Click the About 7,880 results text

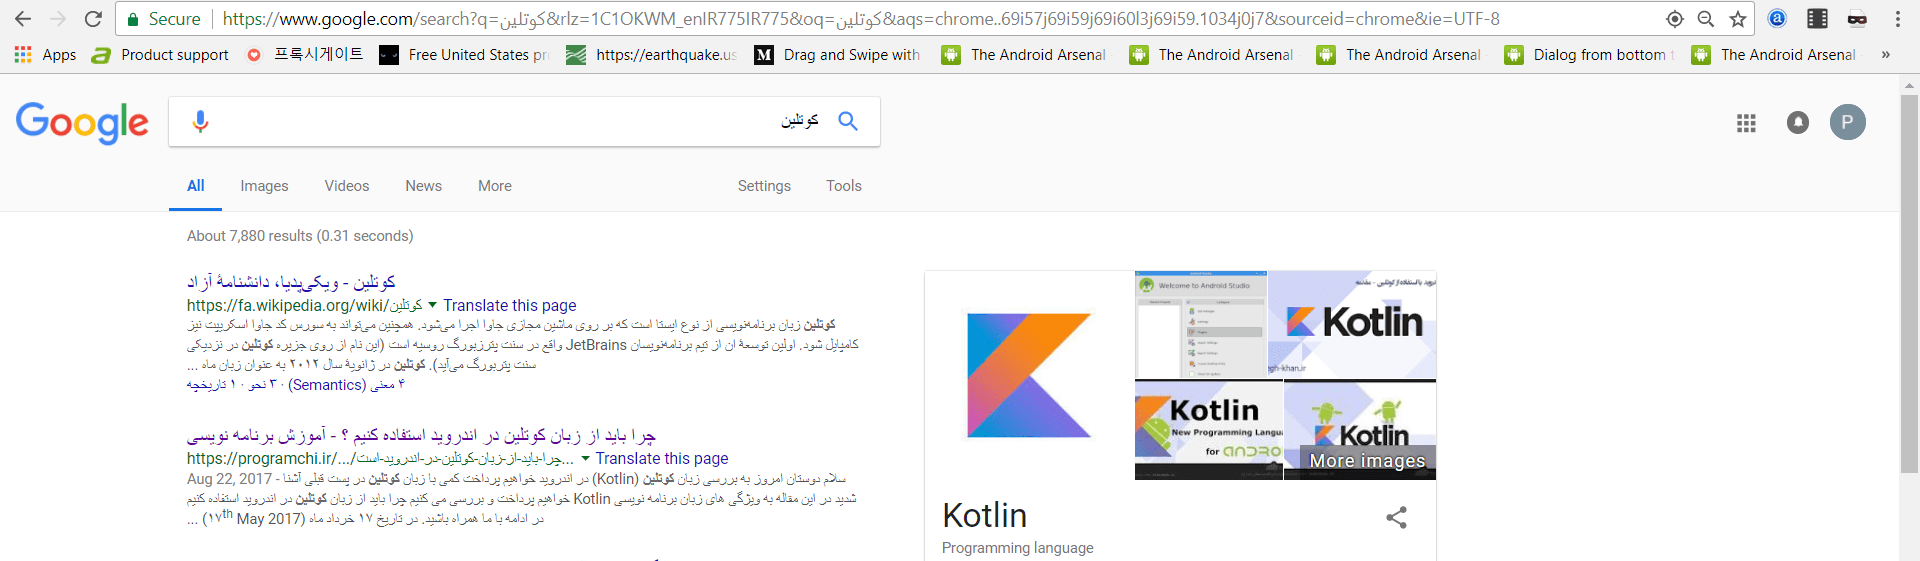[x=300, y=236]
